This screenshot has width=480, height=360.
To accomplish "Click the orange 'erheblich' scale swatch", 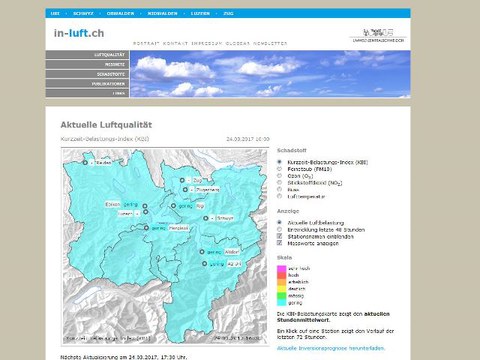I will [x=282, y=282].
